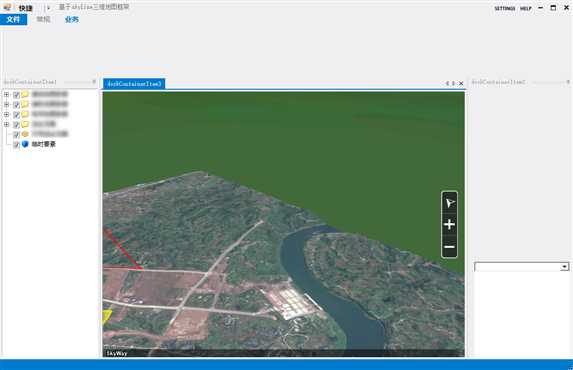Click inside the right panel combo box field
This screenshot has height=370, width=573.
tap(517, 267)
